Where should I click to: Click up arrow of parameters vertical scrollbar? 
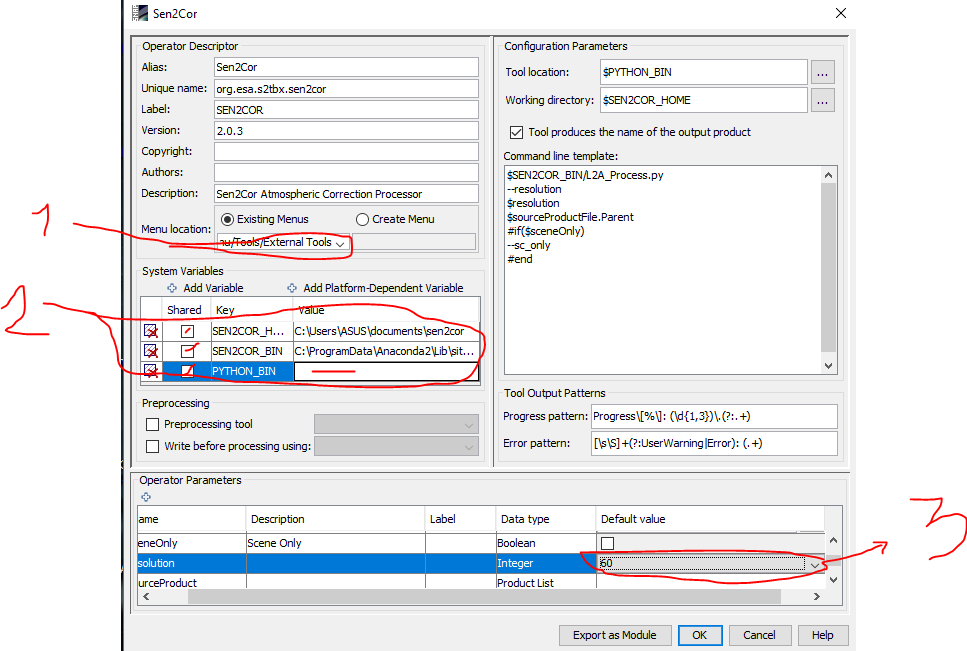tap(833, 541)
